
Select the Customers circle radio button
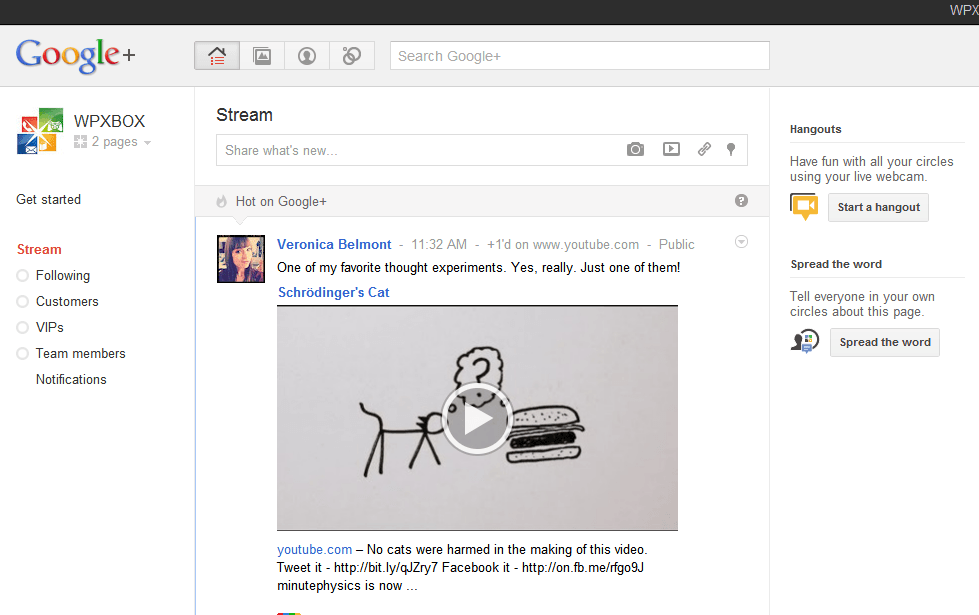22,302
